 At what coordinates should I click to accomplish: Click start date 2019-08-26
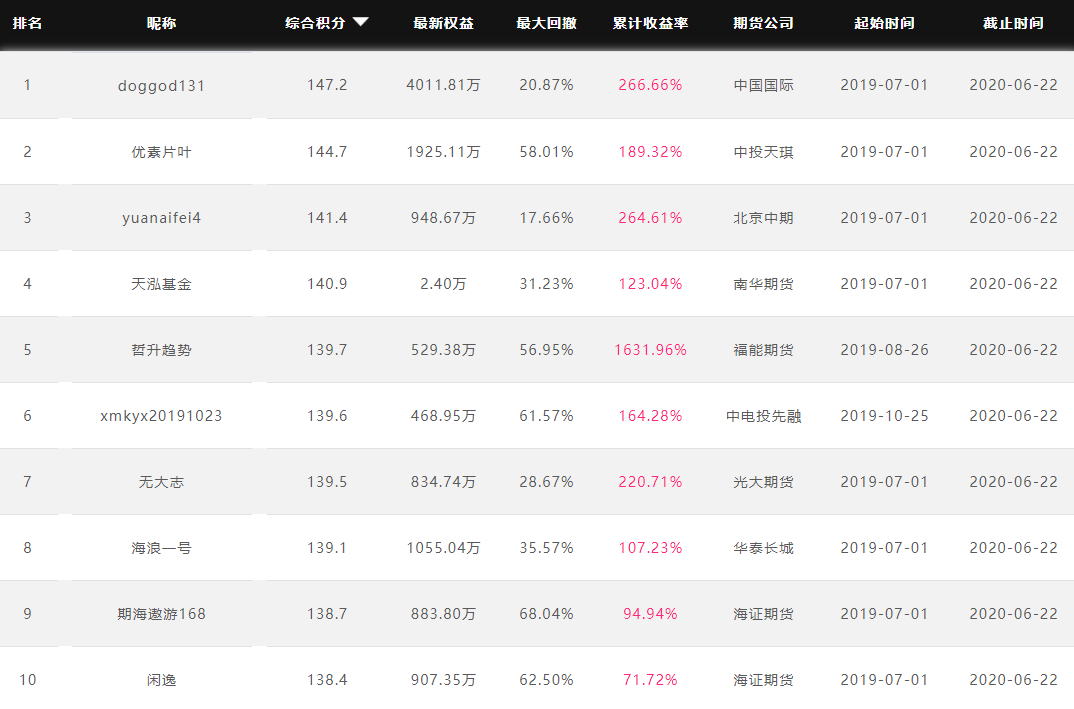(884, 349)
